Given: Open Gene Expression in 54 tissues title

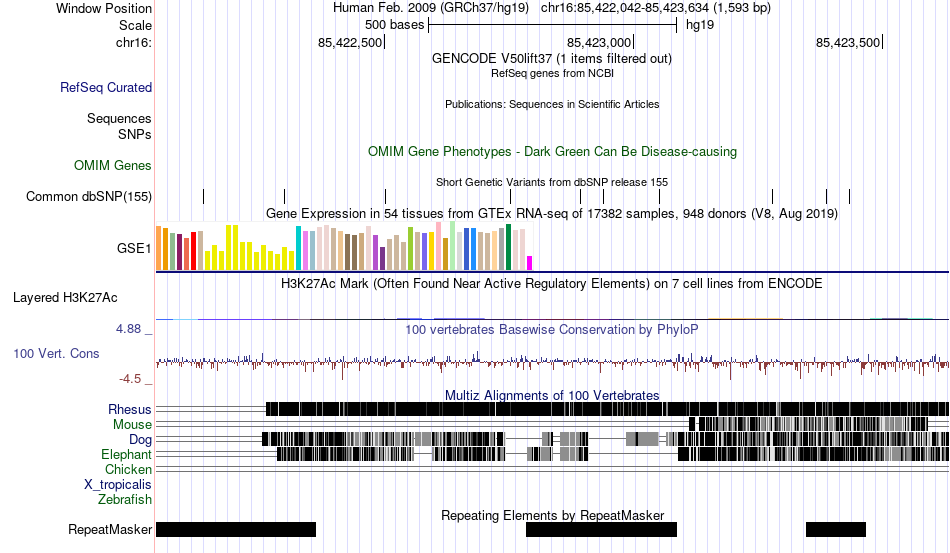Looking at the screenshot, I should (552, 213).
